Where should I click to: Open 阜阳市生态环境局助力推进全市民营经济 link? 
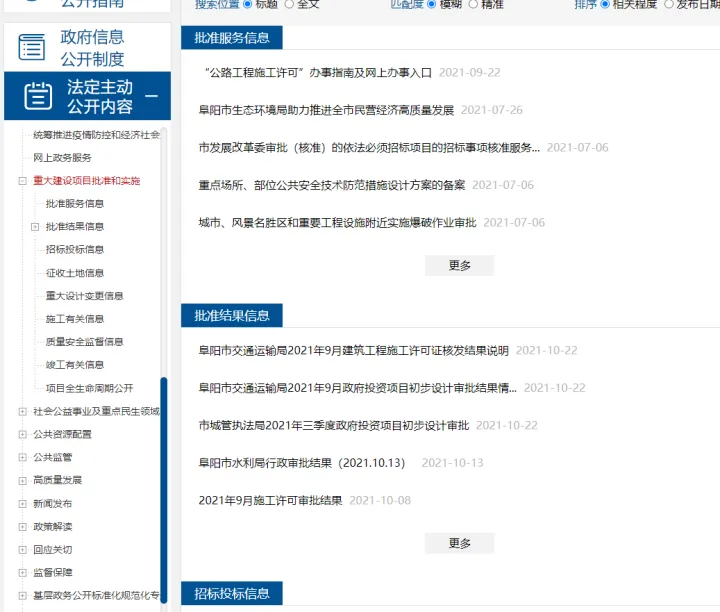(x=326, y=110)
